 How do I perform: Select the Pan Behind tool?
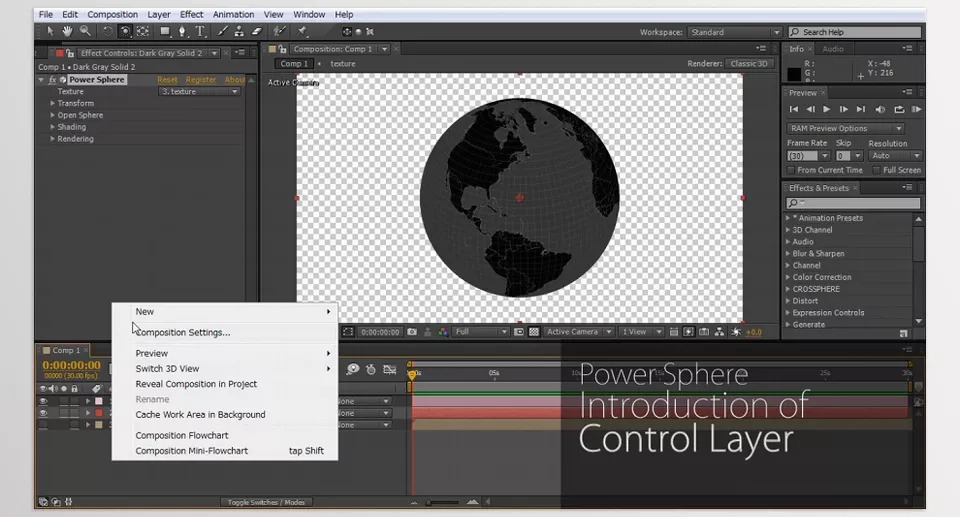coord(143,31)
